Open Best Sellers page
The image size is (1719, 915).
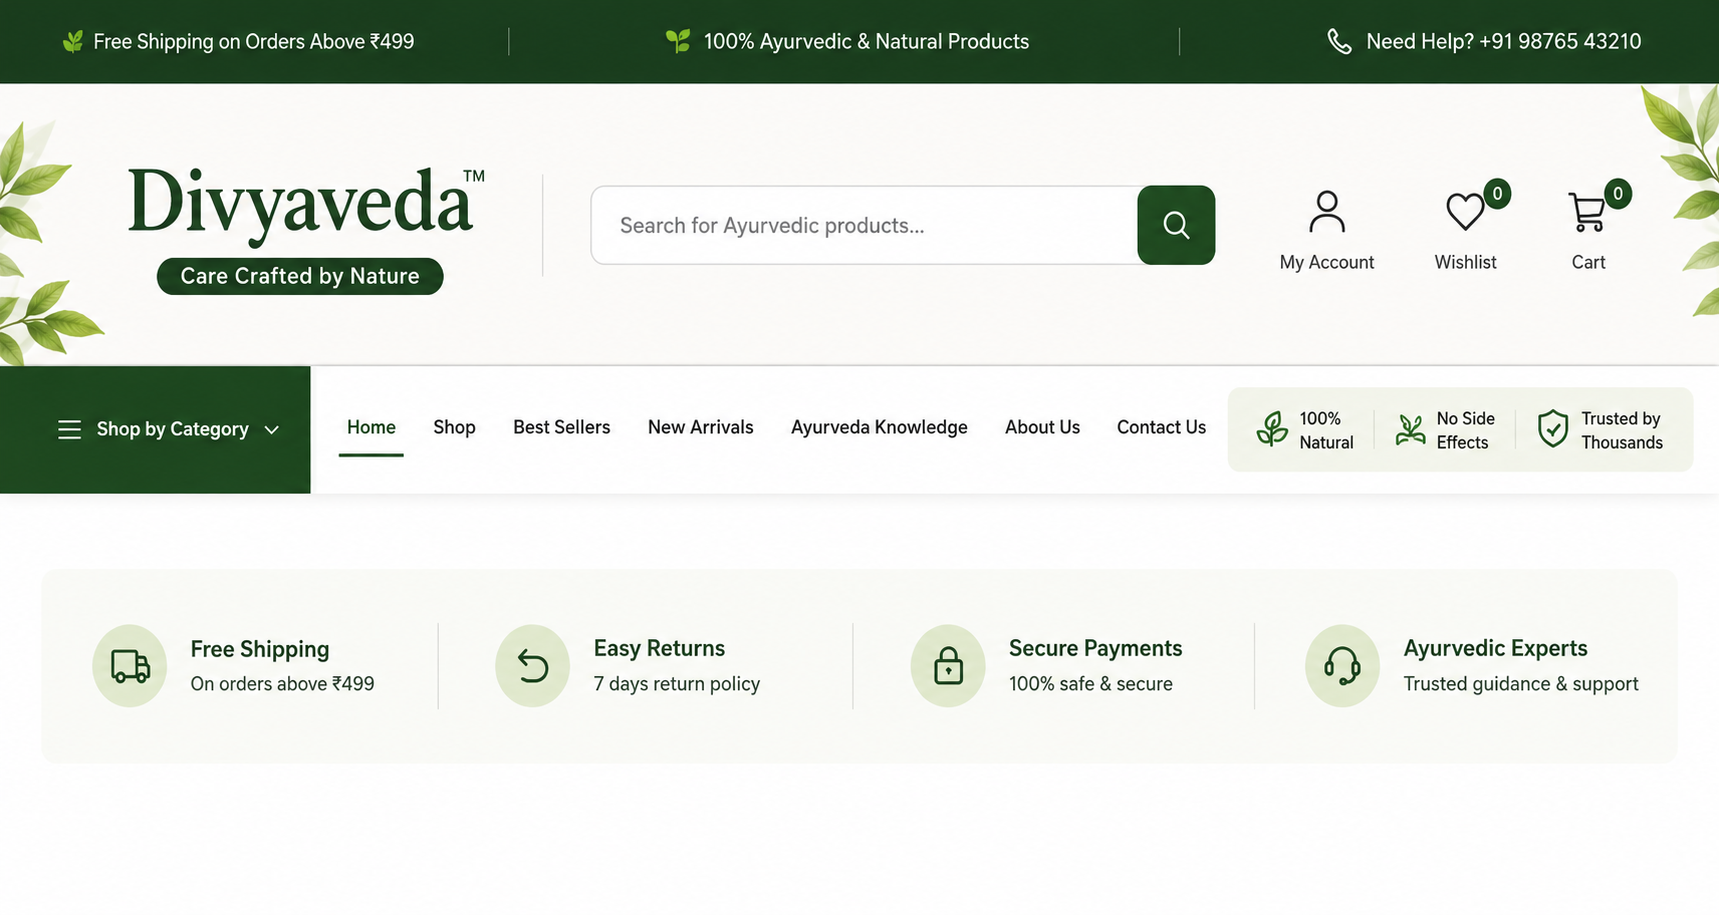pos(561,427)
